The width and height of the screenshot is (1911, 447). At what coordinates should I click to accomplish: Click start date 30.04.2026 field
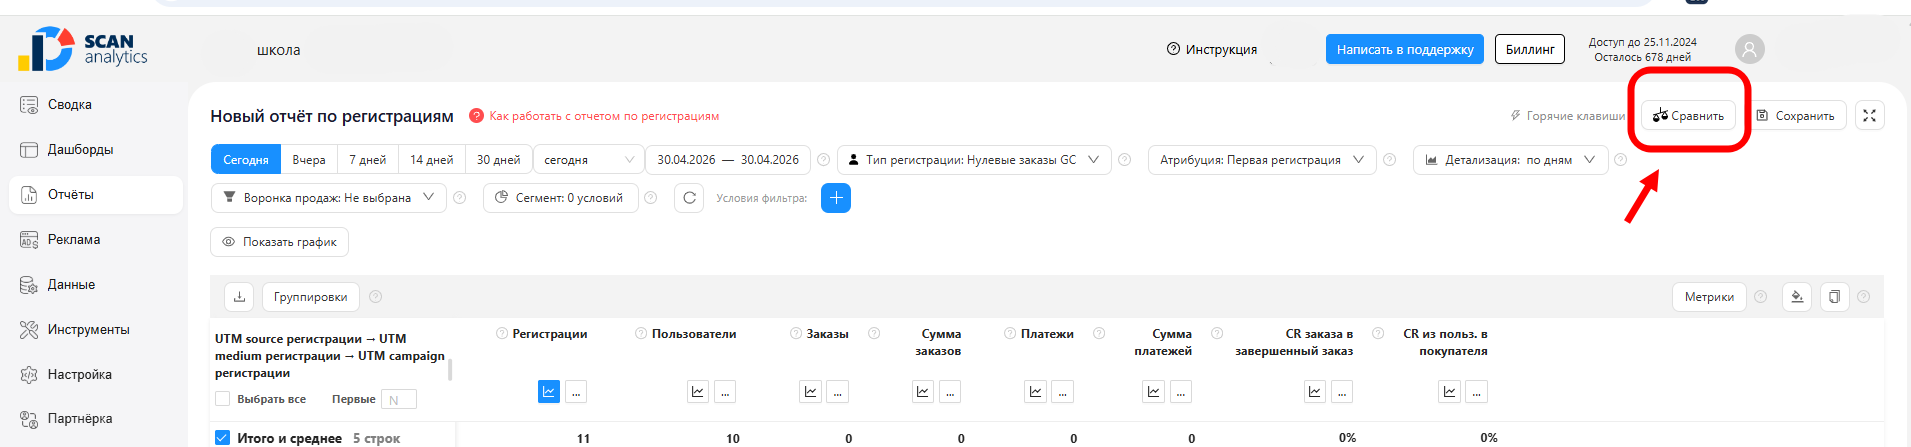click(686, 160)
